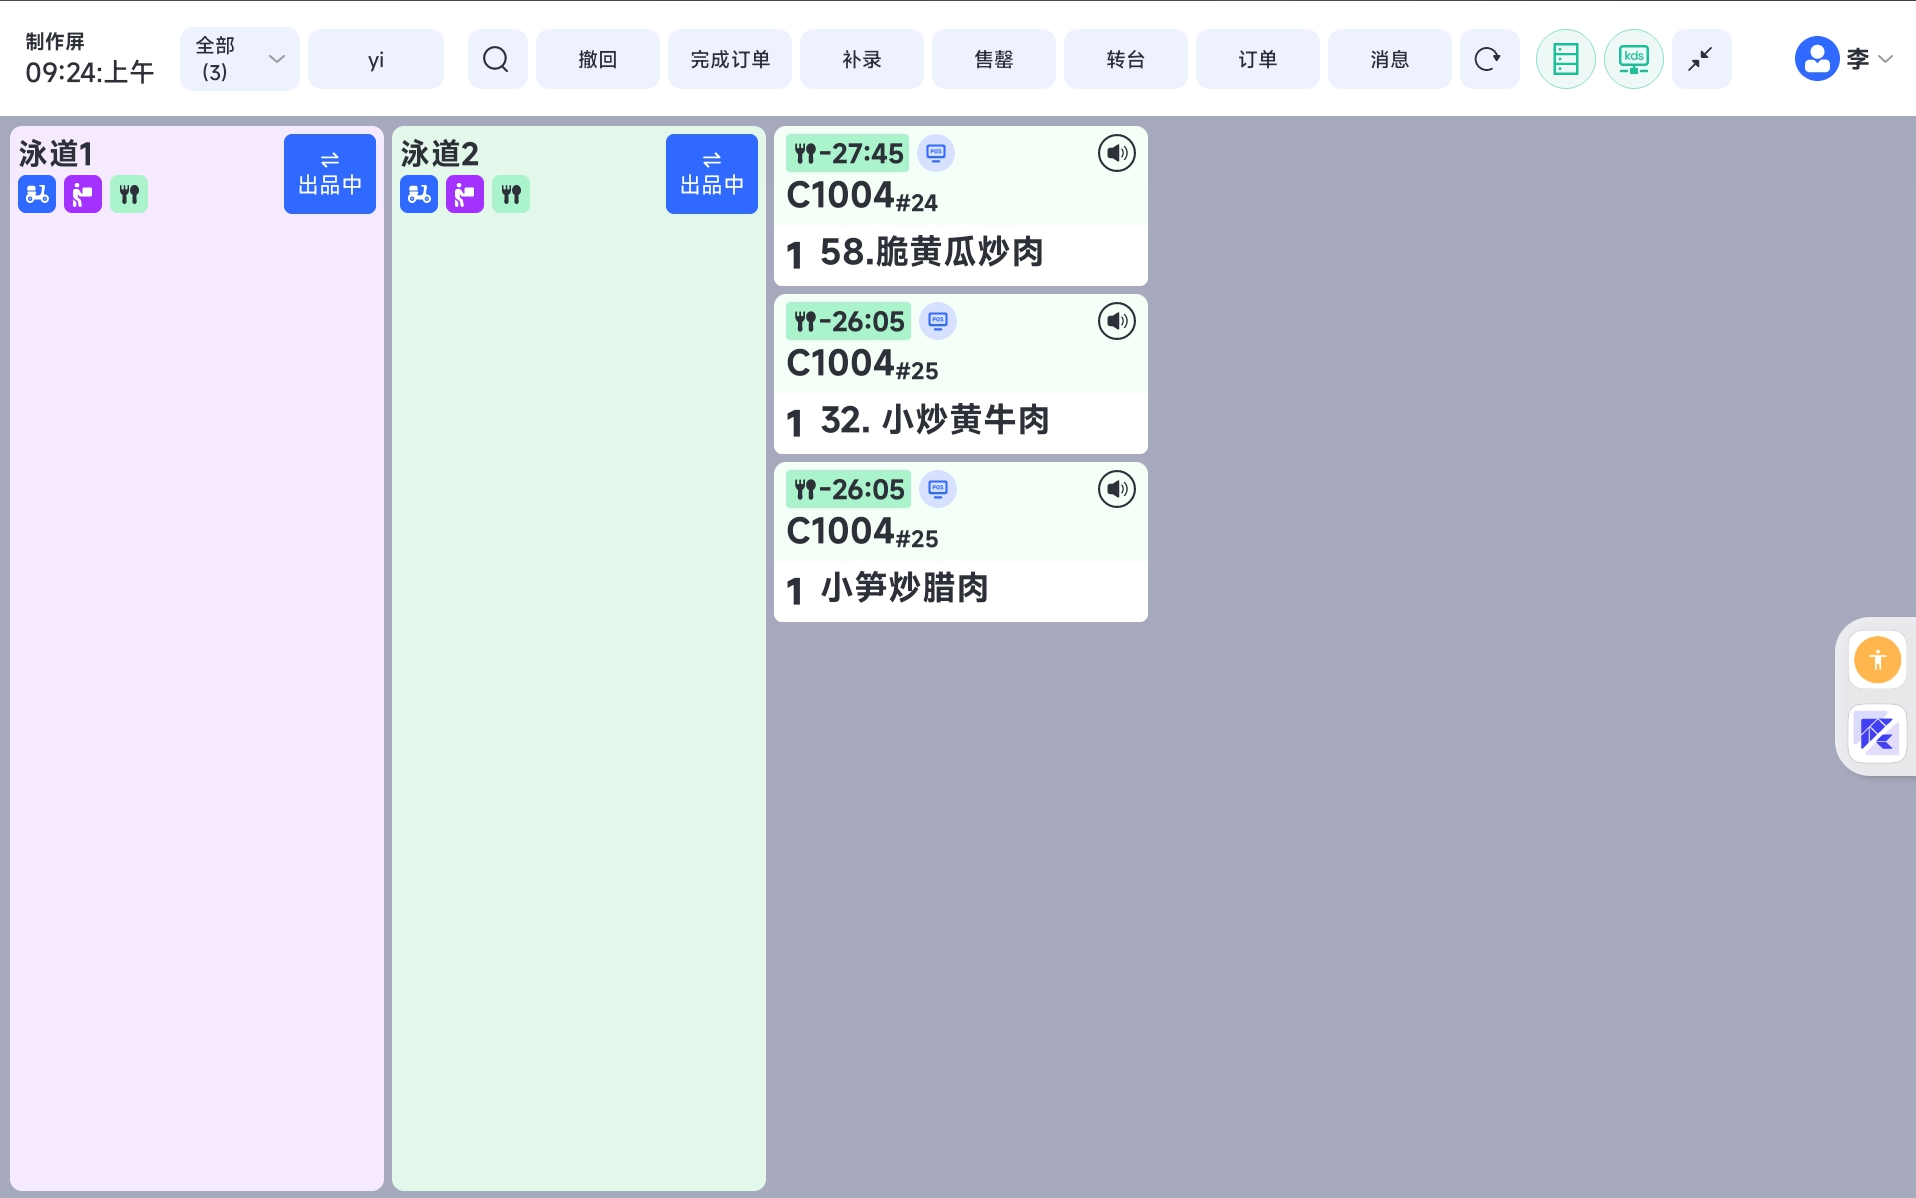The width and height of the screenshot is (1916, 1198).
Task: Open the 李 user account menu
Action: tap(1842, 59)
